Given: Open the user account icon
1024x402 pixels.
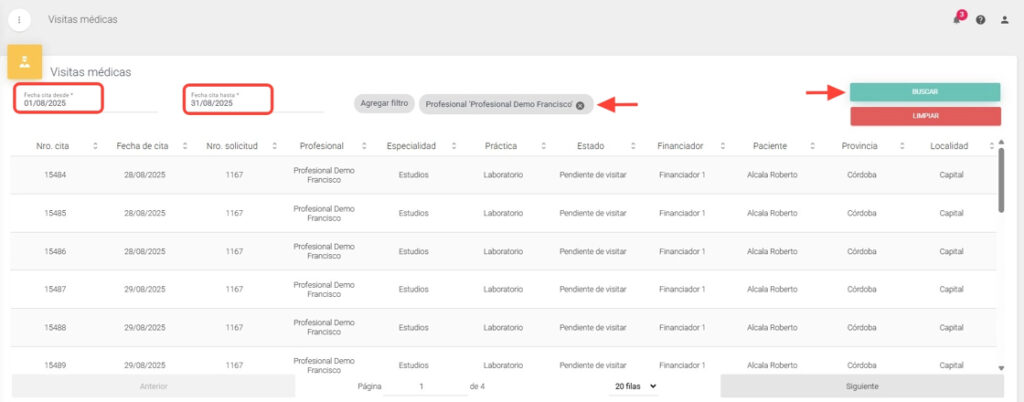Looking at the screenshot, I should pos(1005,20).
